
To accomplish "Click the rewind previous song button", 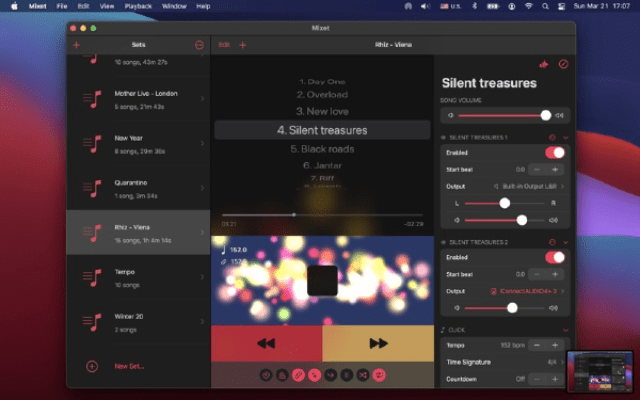I will [x=266, y=343].
